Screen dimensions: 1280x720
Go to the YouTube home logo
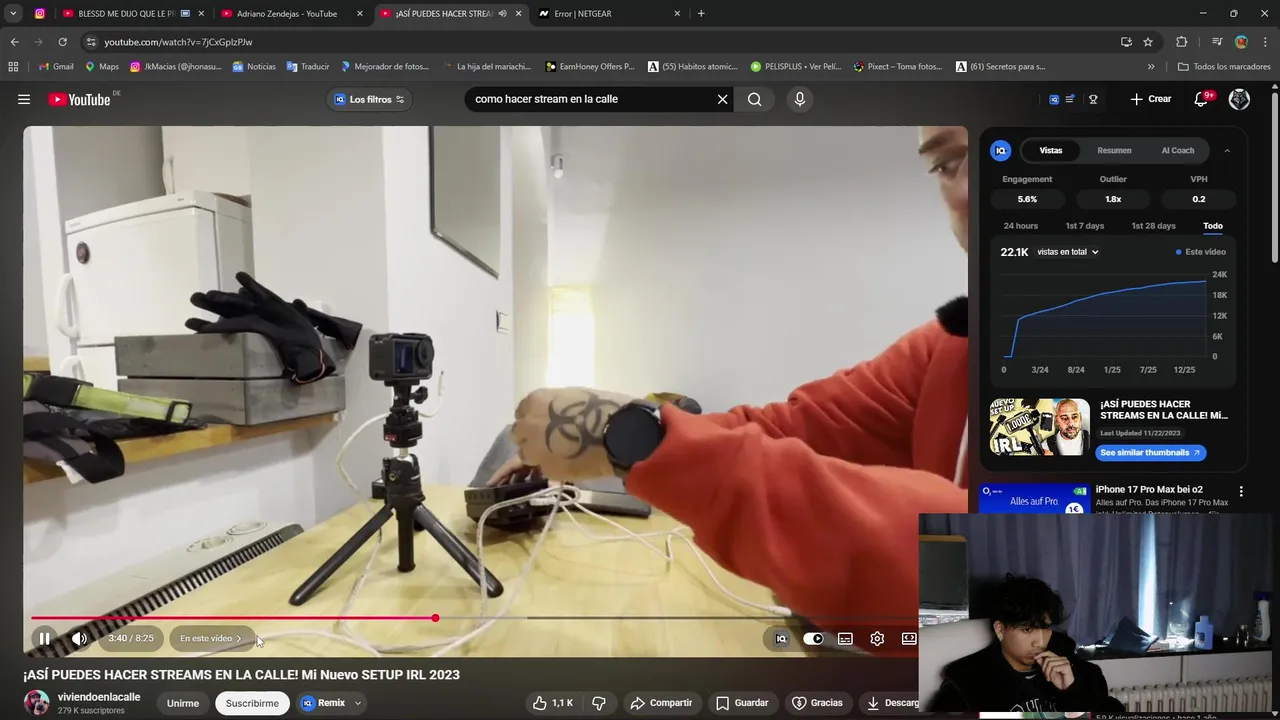click(x=79, y=99)
